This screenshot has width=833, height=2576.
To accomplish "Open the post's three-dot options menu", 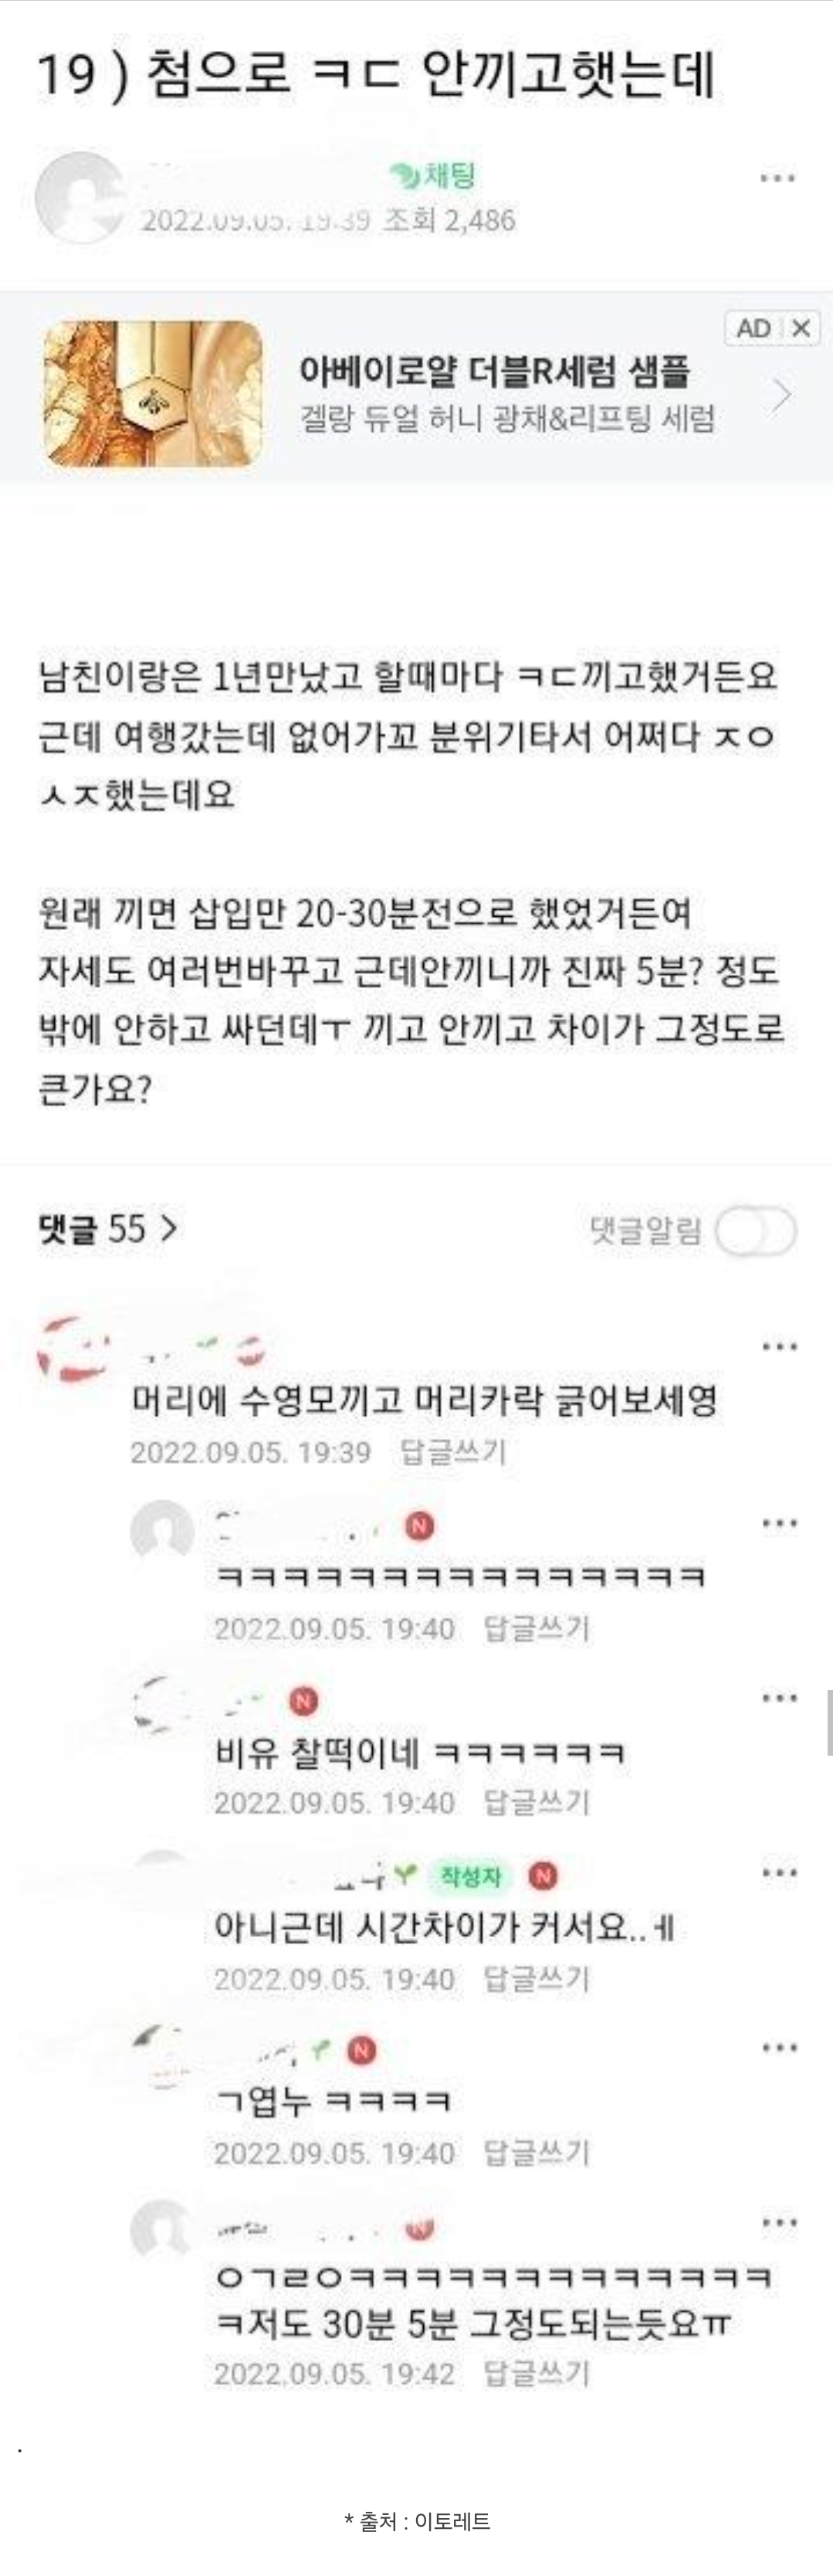I will [777, 179].
